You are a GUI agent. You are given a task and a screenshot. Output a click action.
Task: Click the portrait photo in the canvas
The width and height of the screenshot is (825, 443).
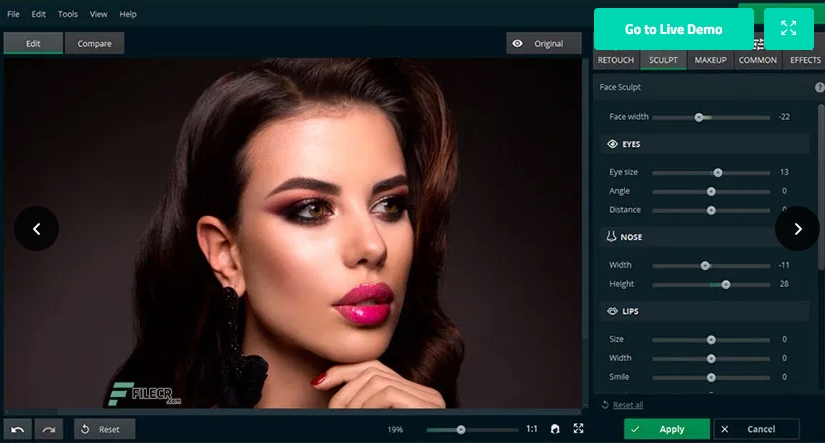tap(292, 233)
